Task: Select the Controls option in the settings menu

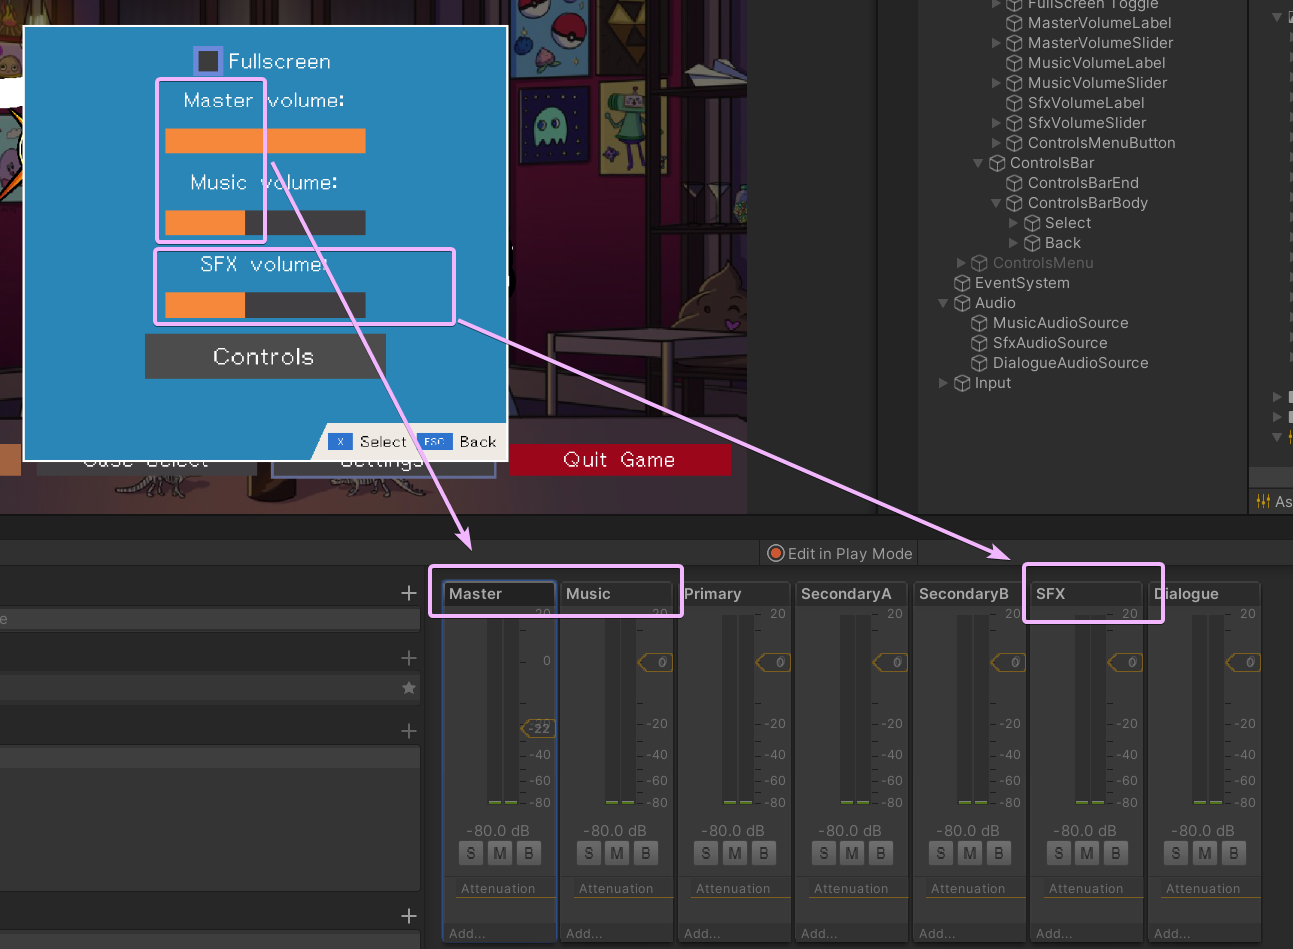Action: [264, 356]
